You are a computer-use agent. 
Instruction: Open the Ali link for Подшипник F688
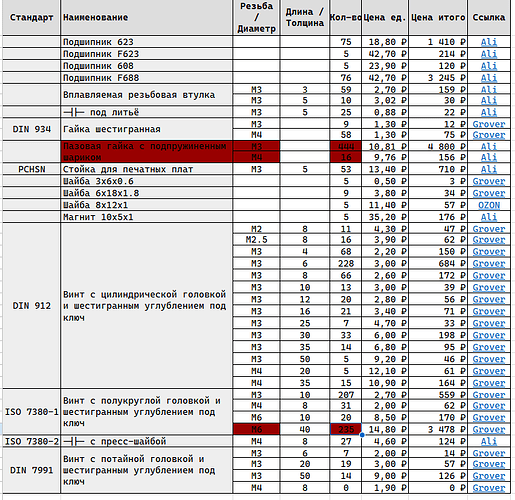coord(489,78)
